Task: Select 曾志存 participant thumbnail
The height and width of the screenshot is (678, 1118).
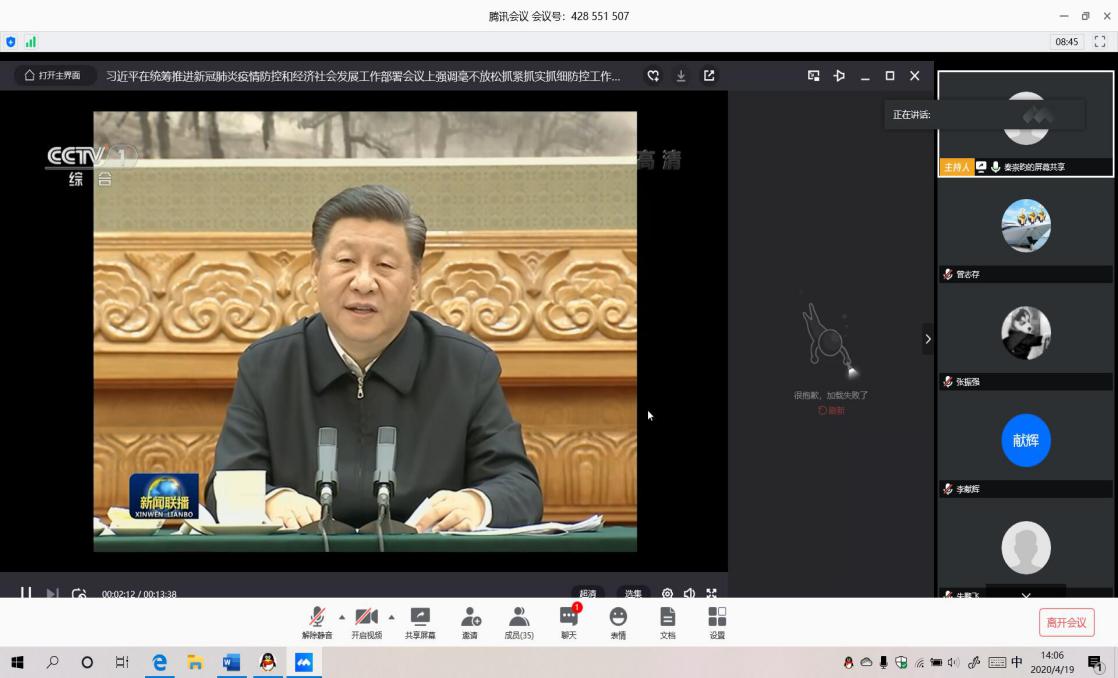Action: pyautogui.click(x=1026, y=230)
